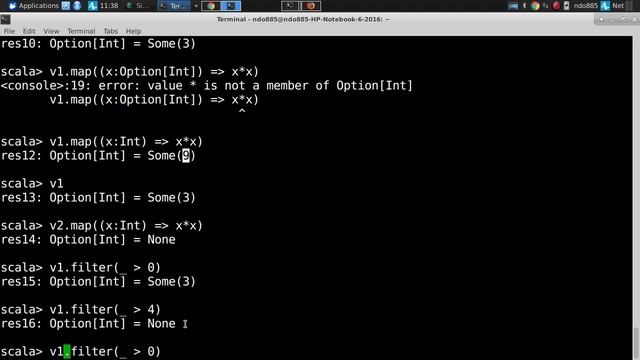Click the error line 'value * is not a member'
The height and width of the screenshot is (360, 640).
coord(207,86)
